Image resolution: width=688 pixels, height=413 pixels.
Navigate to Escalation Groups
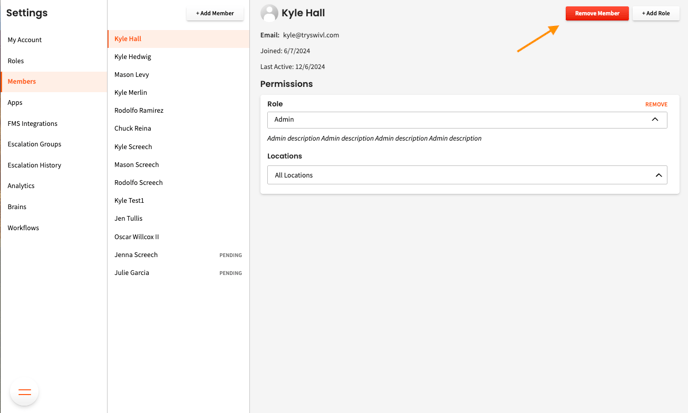point(35,144)
